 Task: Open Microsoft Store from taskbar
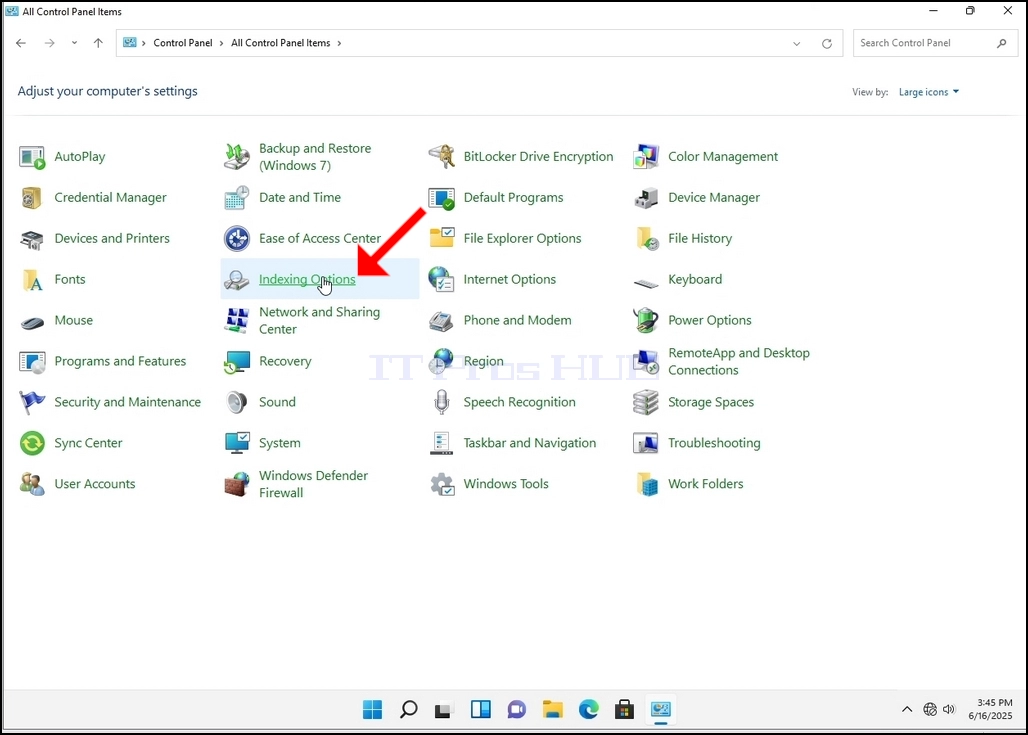click(624, 709)
